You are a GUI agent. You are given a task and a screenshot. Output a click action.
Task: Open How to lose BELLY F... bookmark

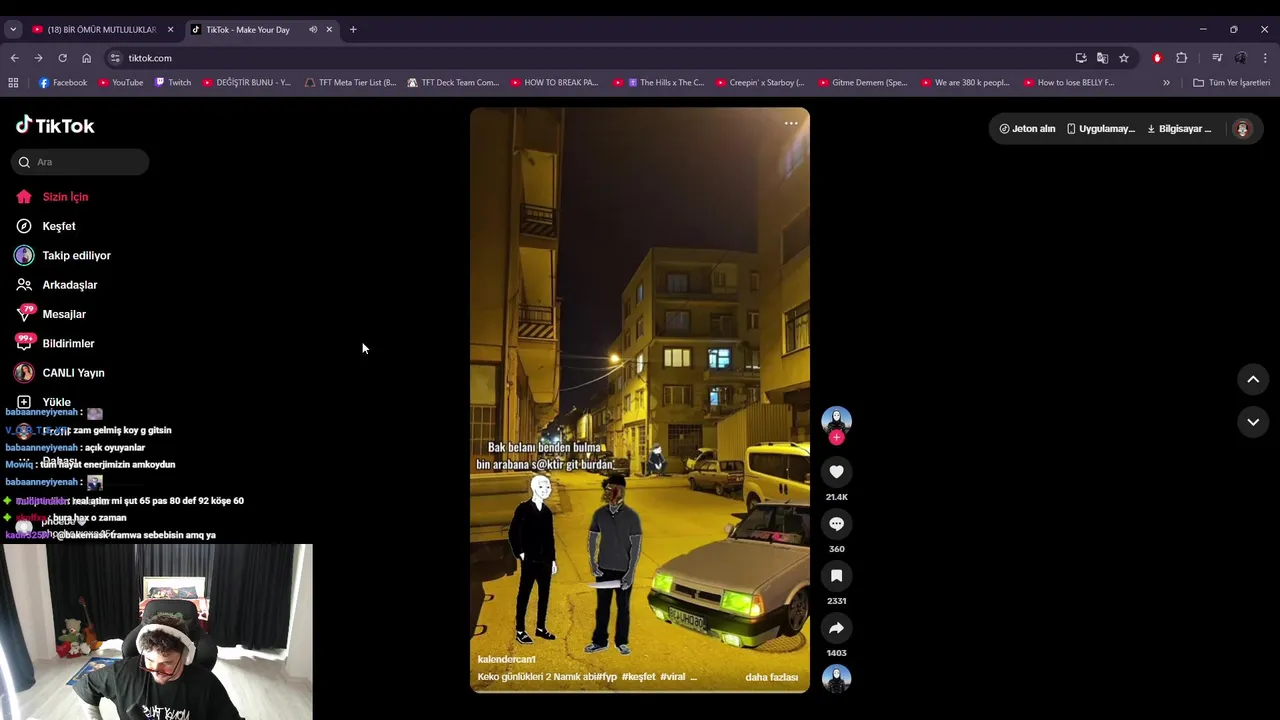1068,83
